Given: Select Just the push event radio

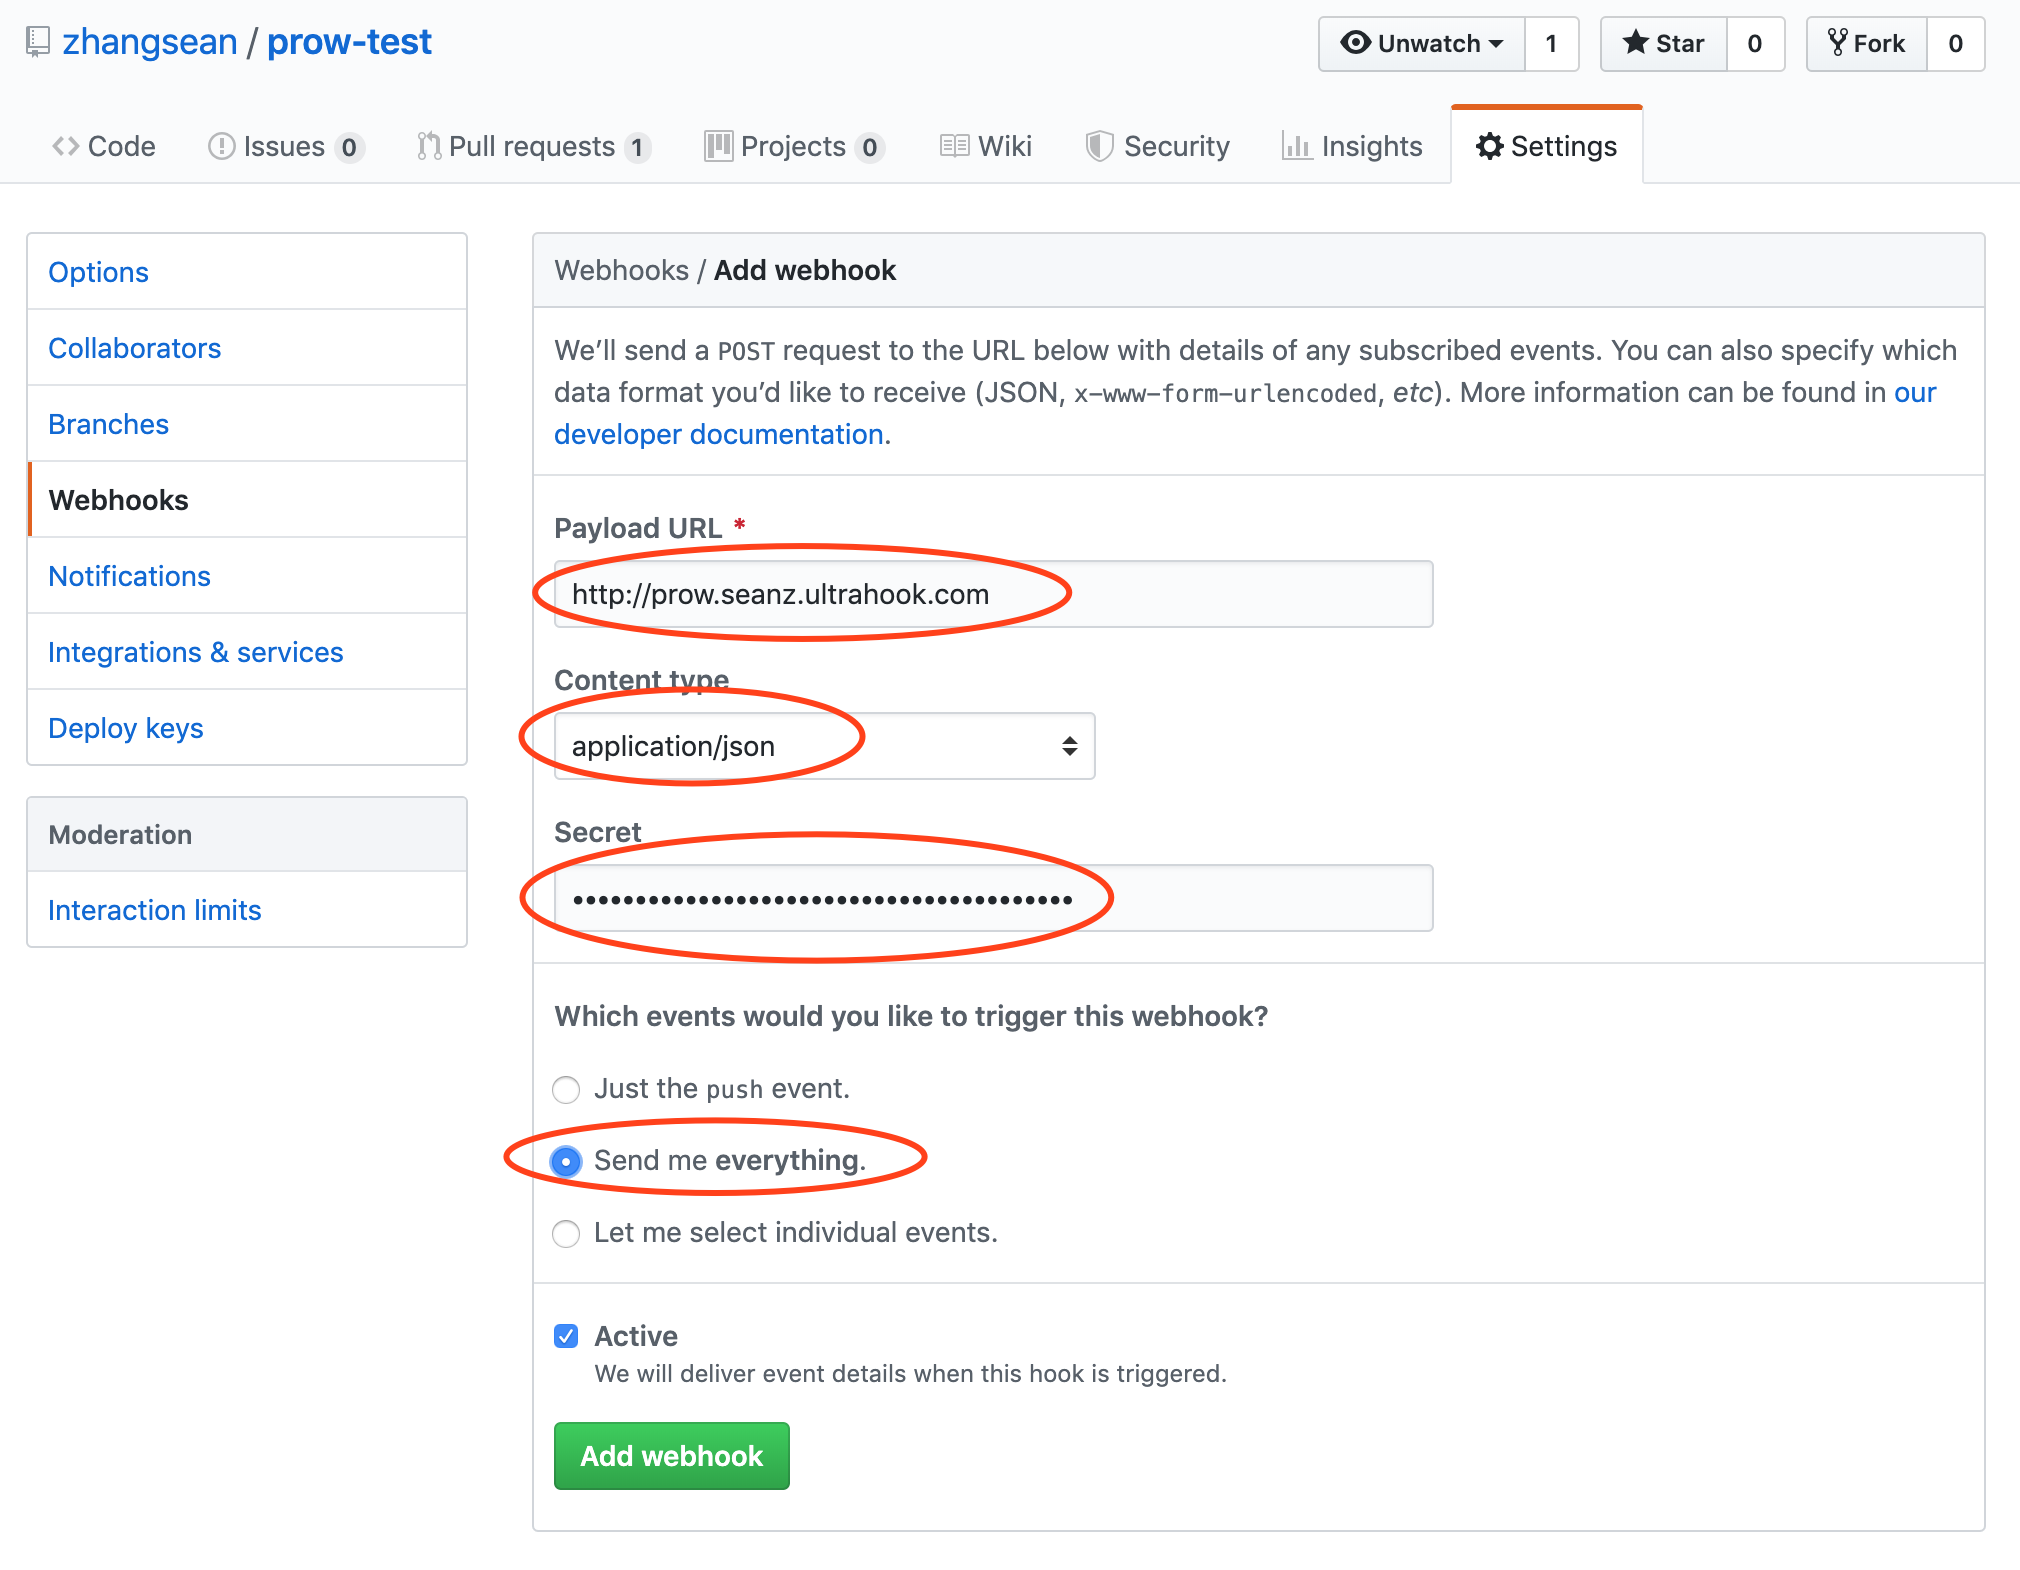Looking at the screenshot, I should (566, 1089).
